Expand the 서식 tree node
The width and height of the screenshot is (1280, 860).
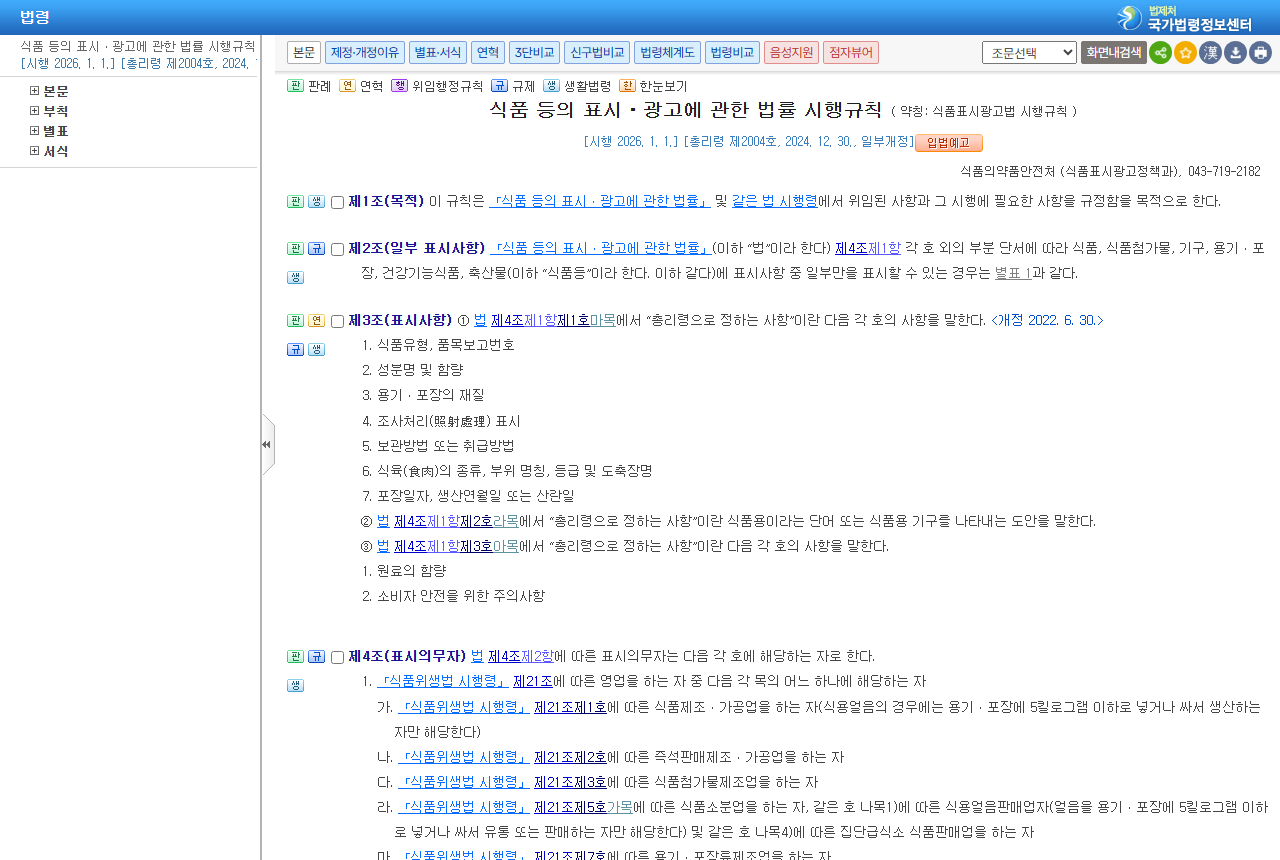pos(35,151)
